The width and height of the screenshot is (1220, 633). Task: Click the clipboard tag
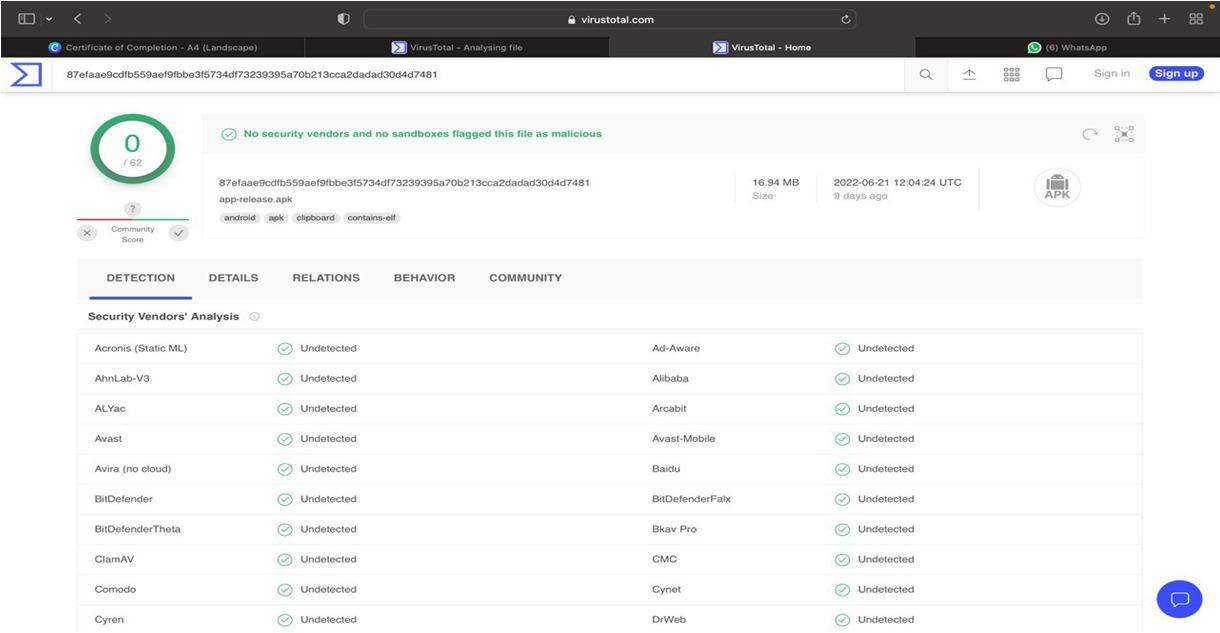pyautogui.click(x=315, y=218)
